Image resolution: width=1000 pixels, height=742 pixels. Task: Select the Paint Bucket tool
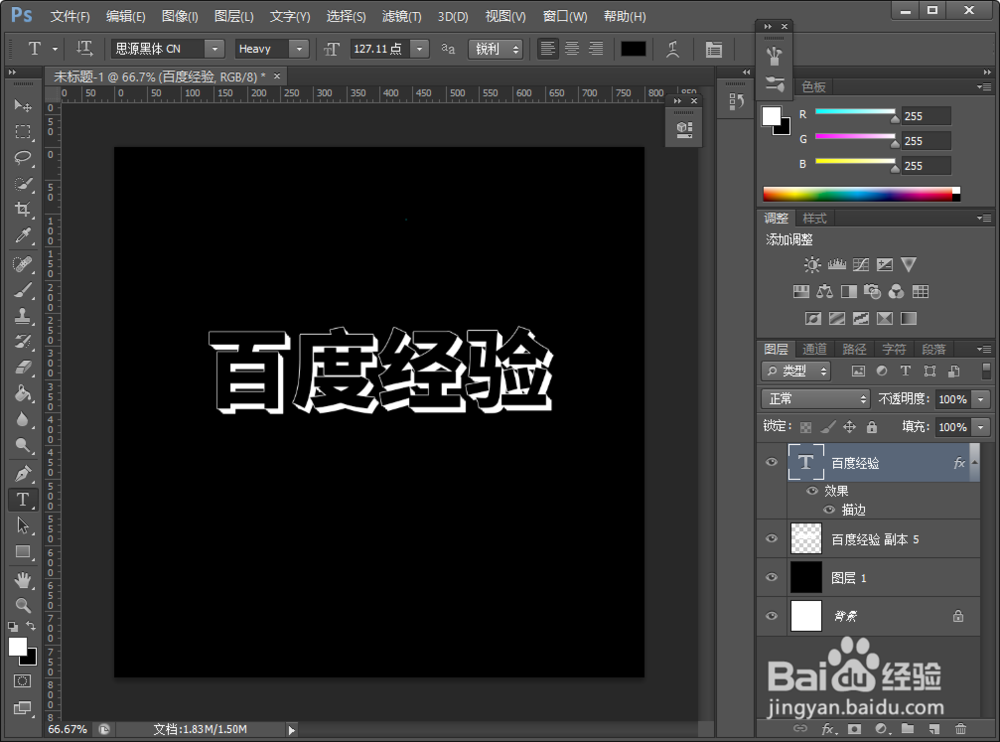(x=23, y=393)
